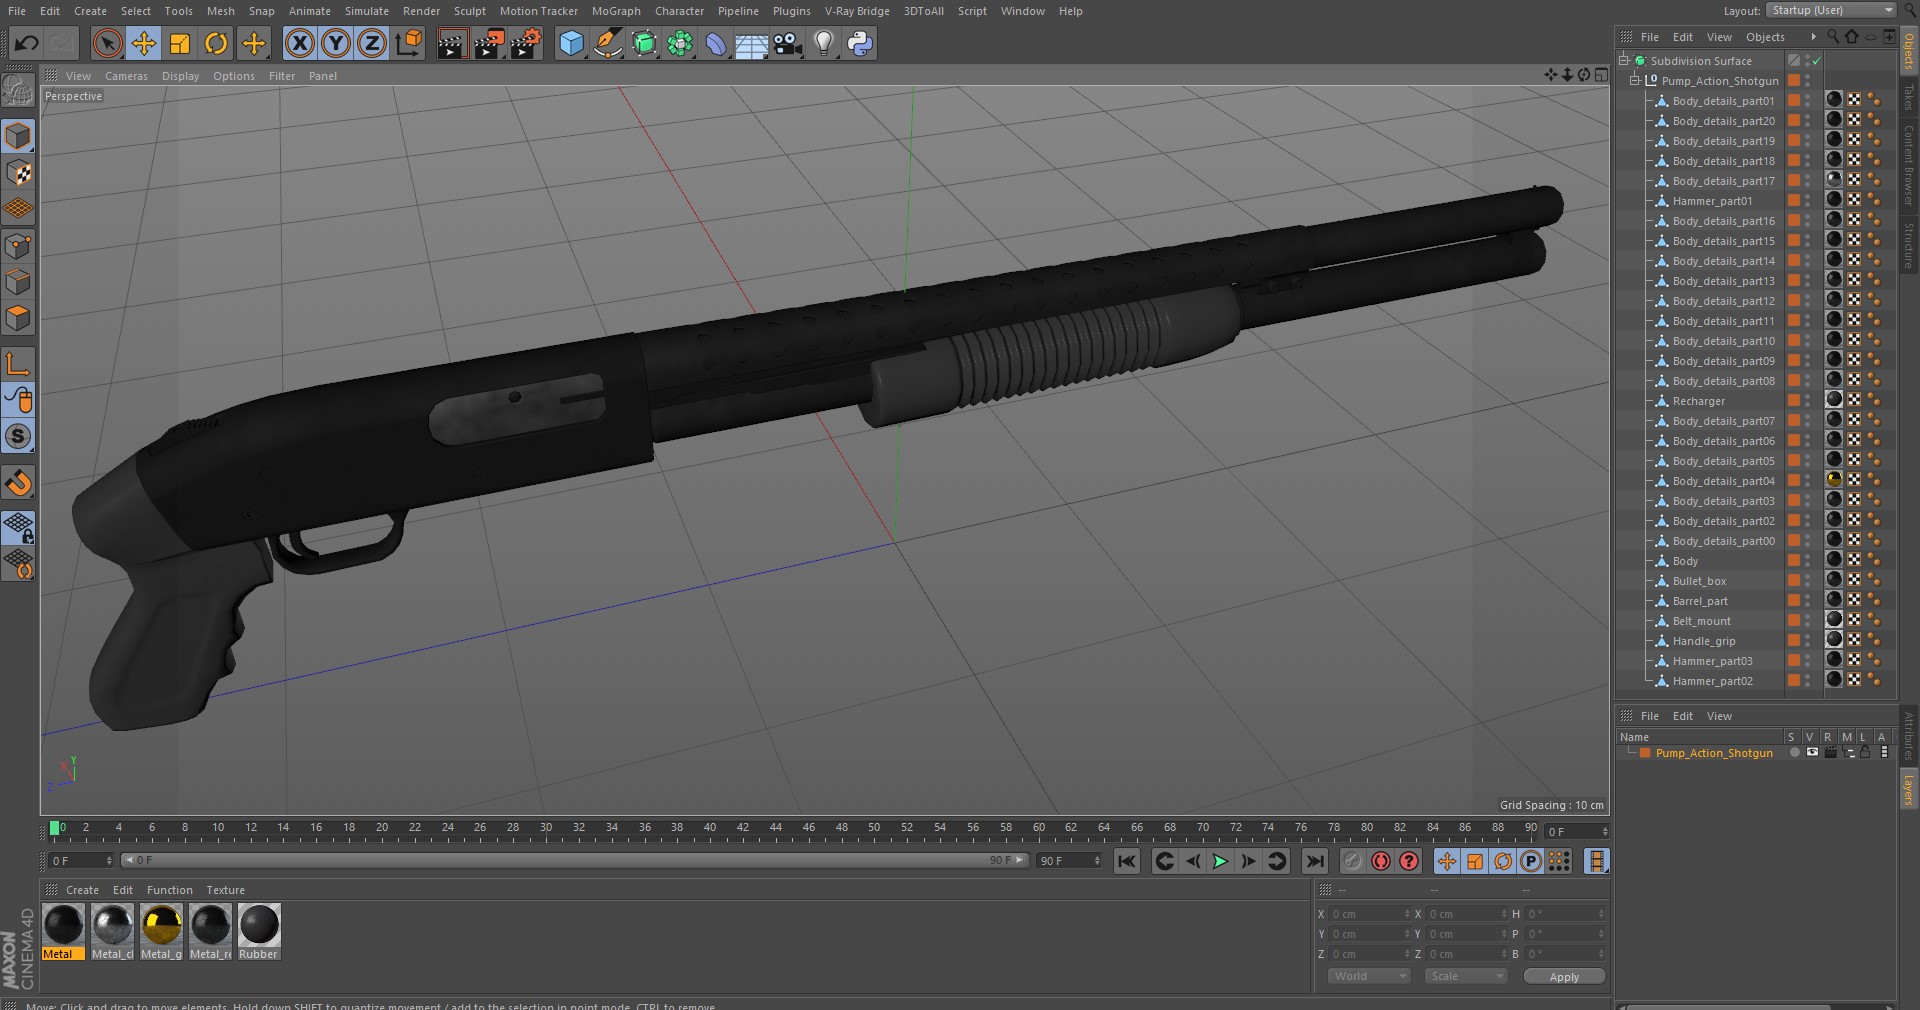Screen dimensions: 1920x1010
Task: Select the Live Selection tool
Action: coord(108,43)
